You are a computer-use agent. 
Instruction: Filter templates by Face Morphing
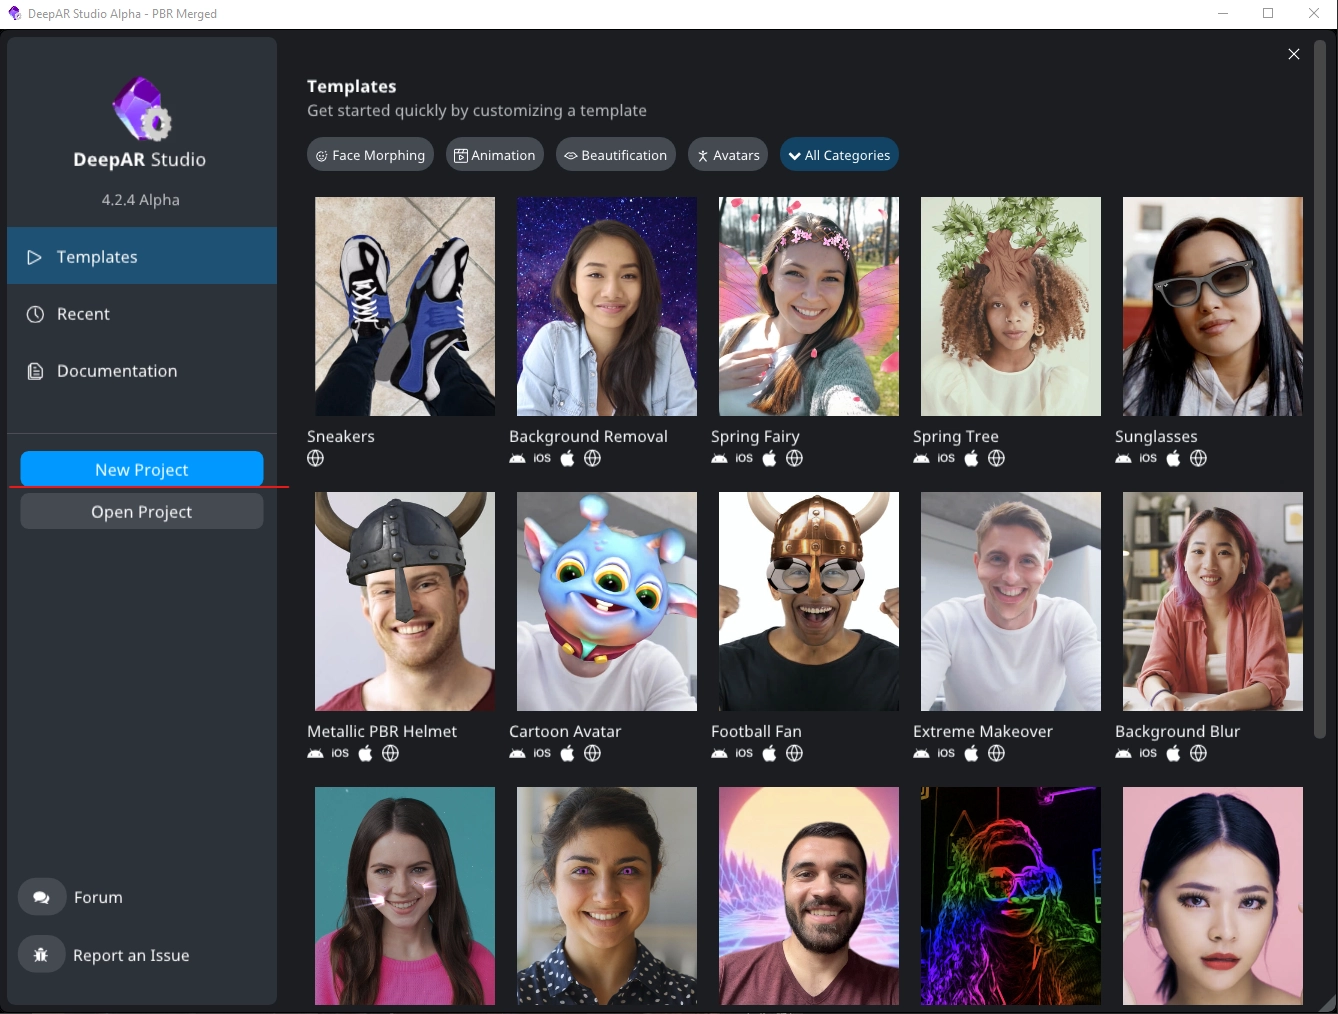tap(370, 155)
